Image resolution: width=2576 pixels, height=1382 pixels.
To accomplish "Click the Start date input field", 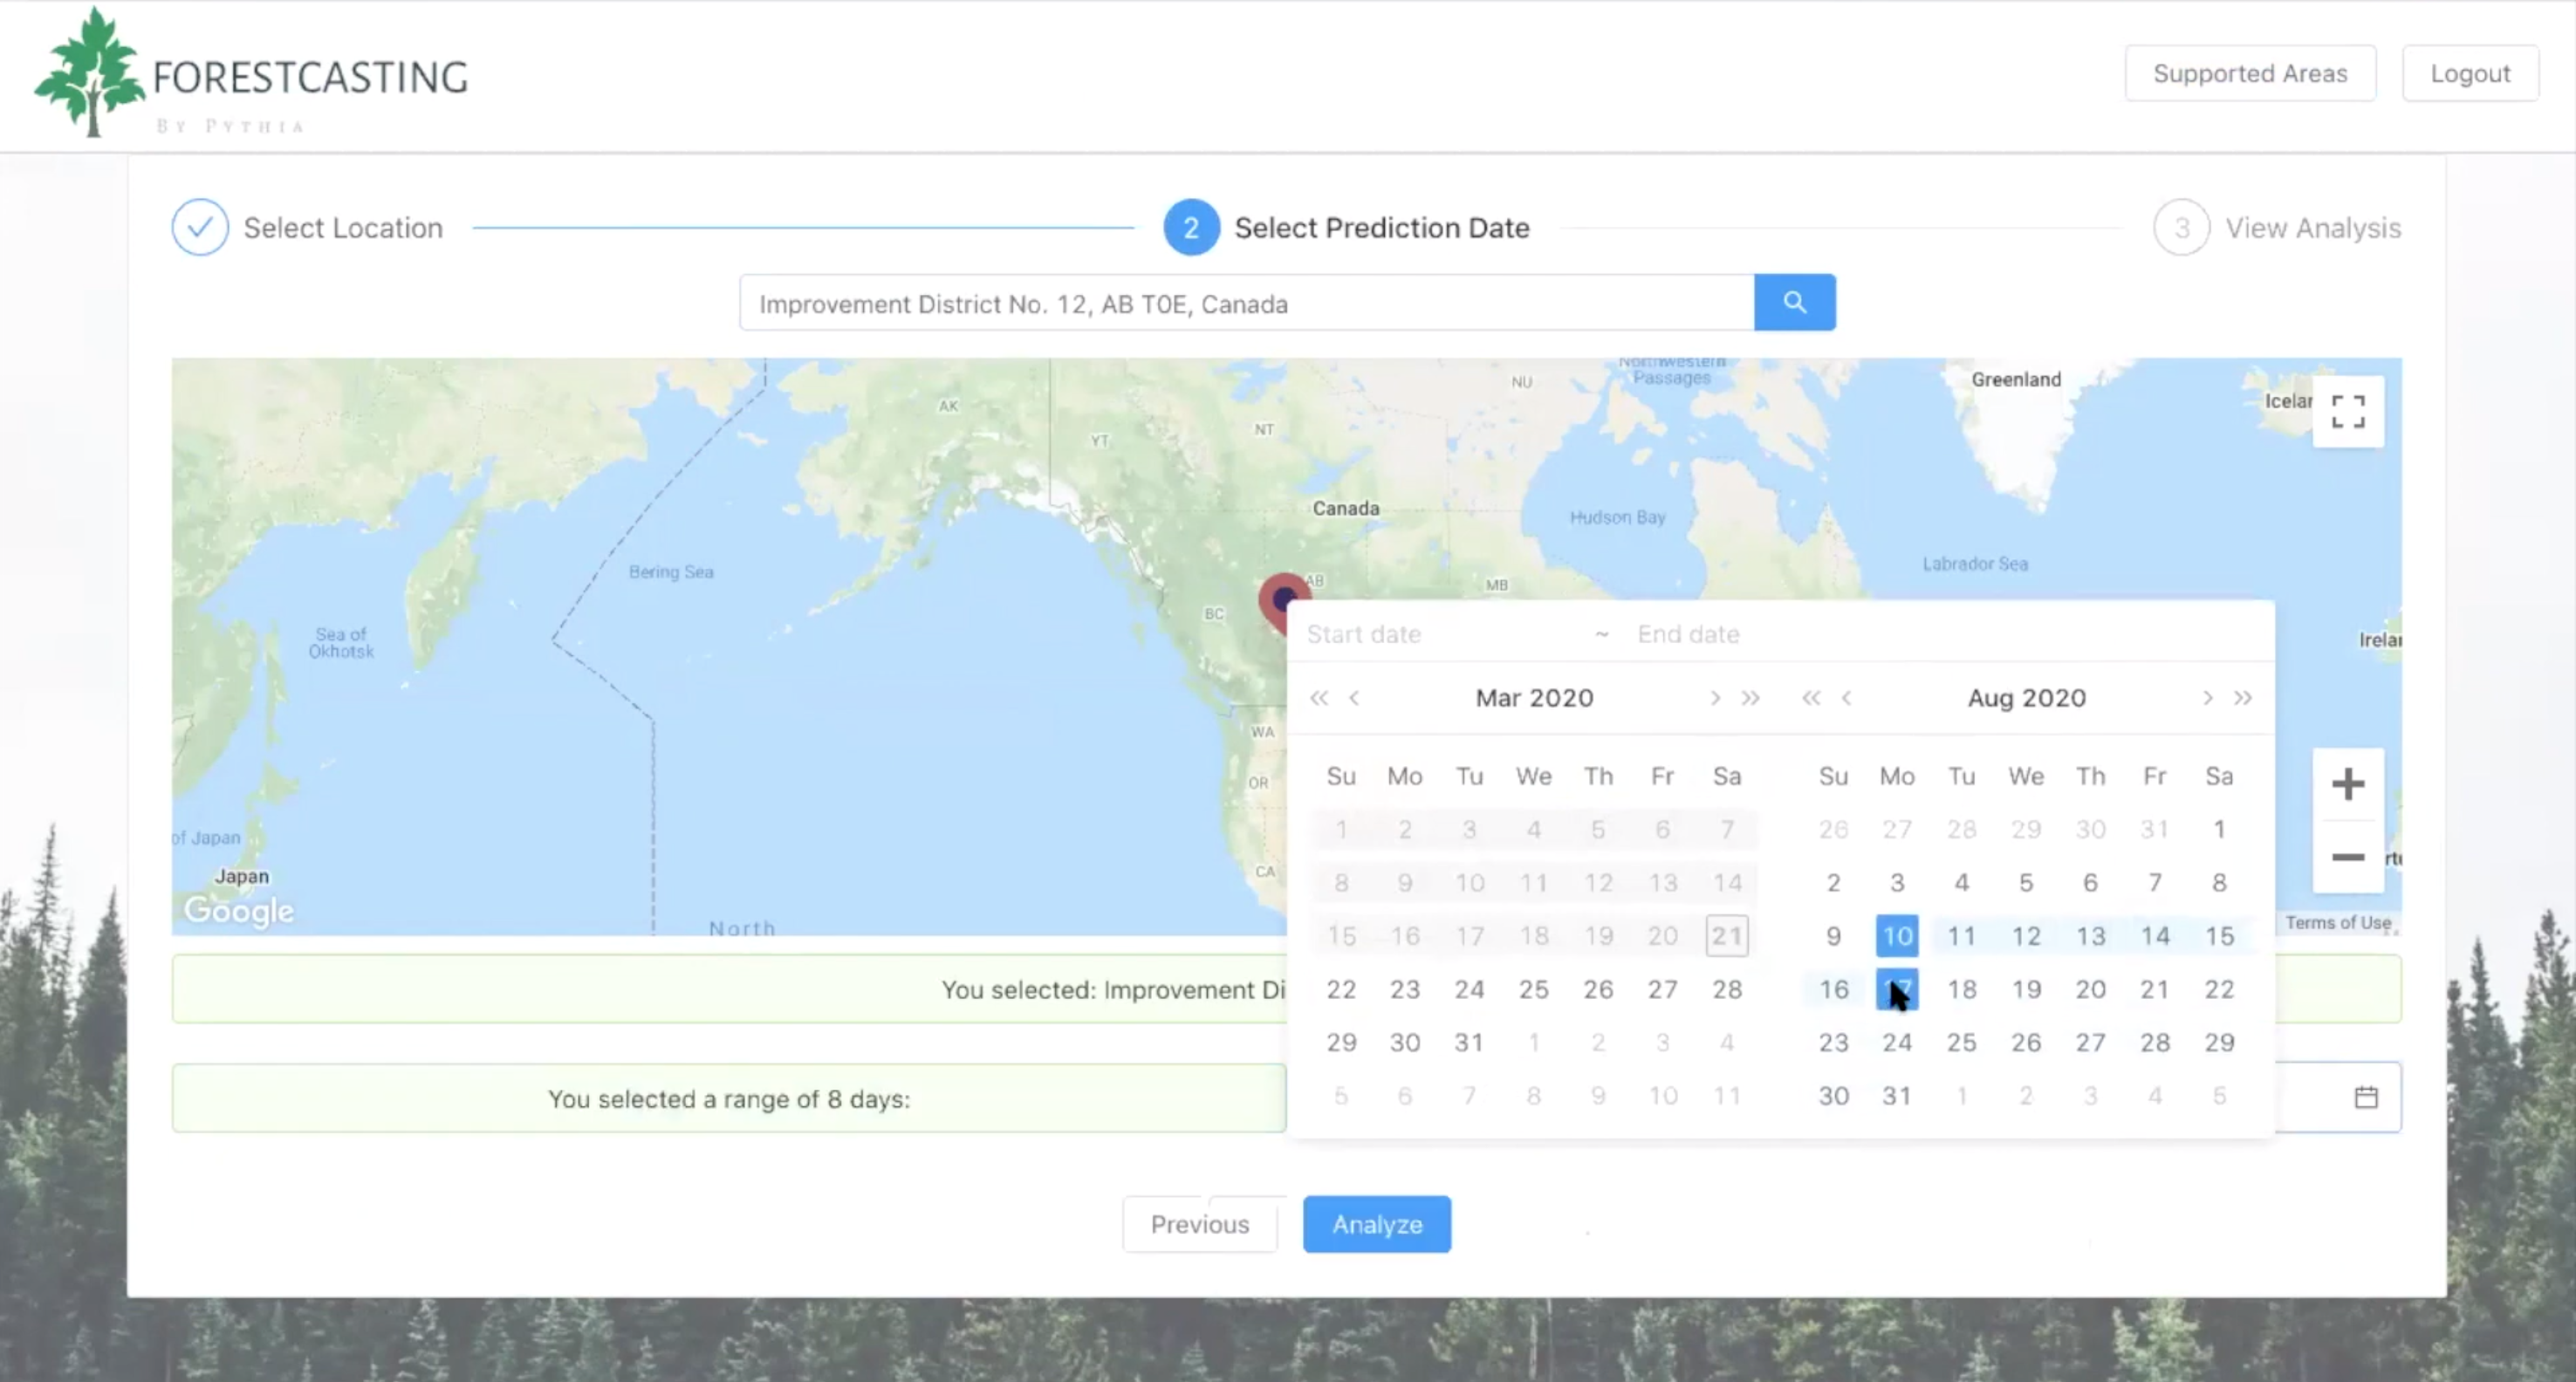I will click(1440, 634).
